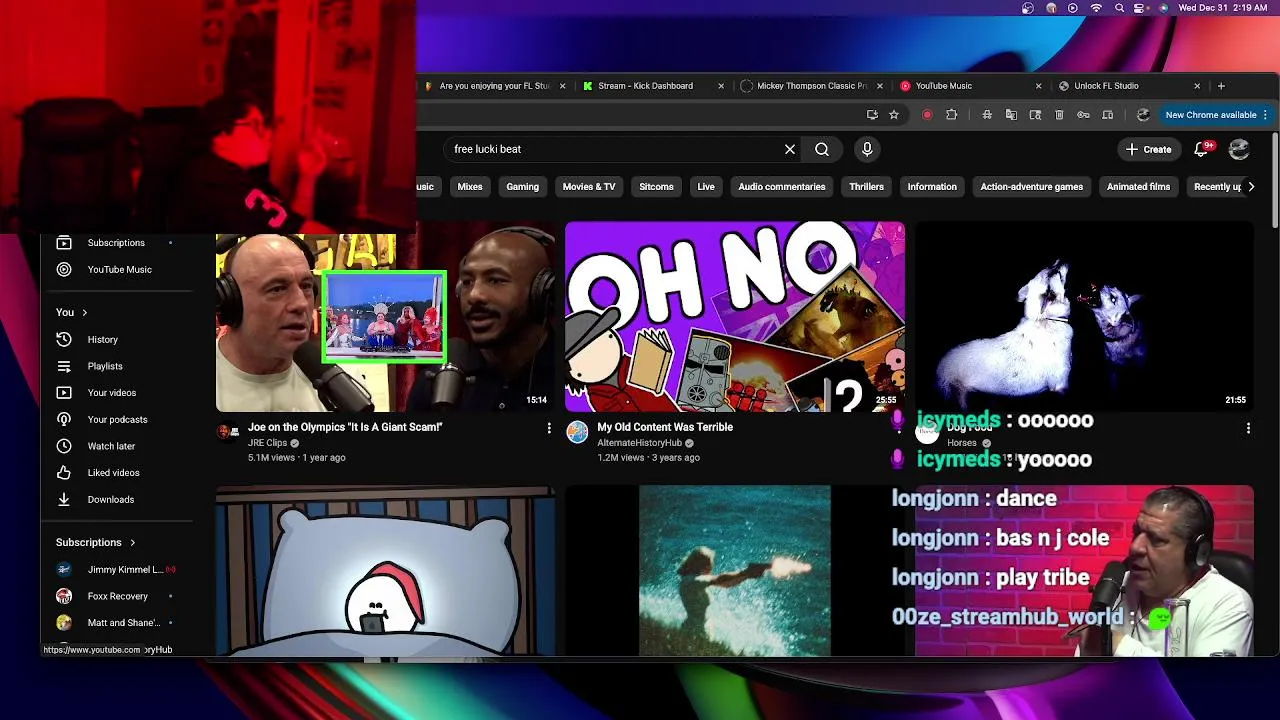1280x720 pixels.
Task: Filter results by Action-adventure games chip
Action: [1032, 187]
